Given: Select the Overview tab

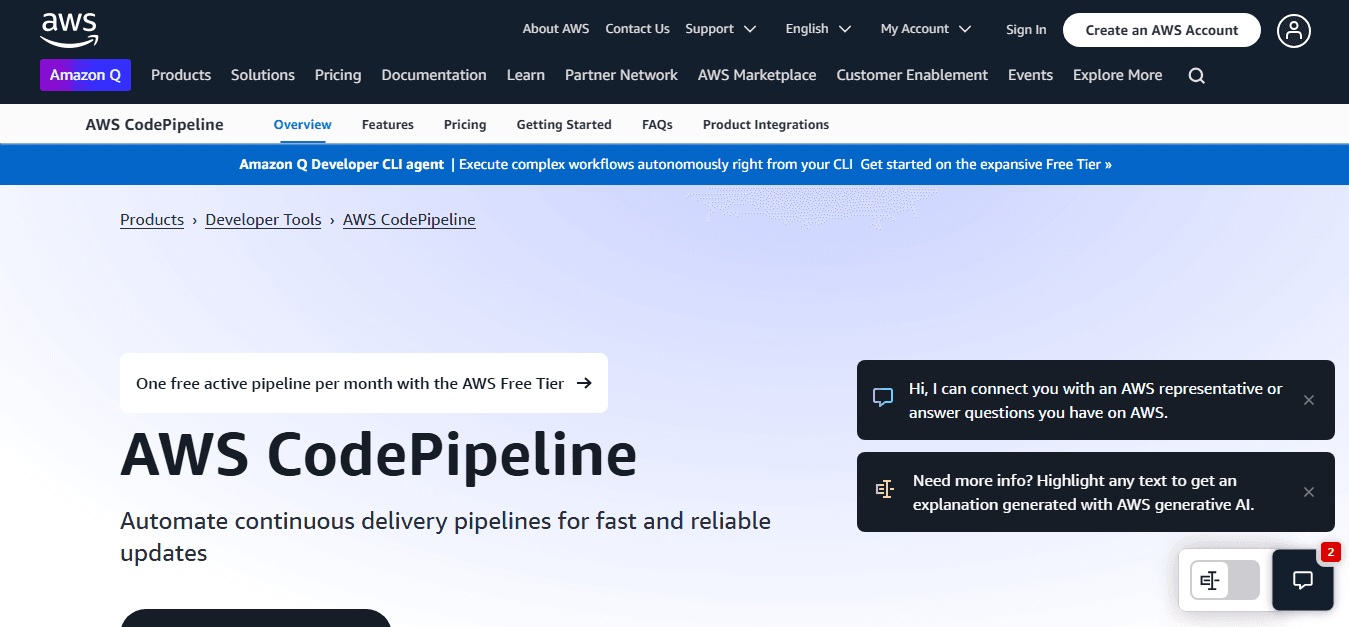Looking at the screenshot, I should pos(303,125).
